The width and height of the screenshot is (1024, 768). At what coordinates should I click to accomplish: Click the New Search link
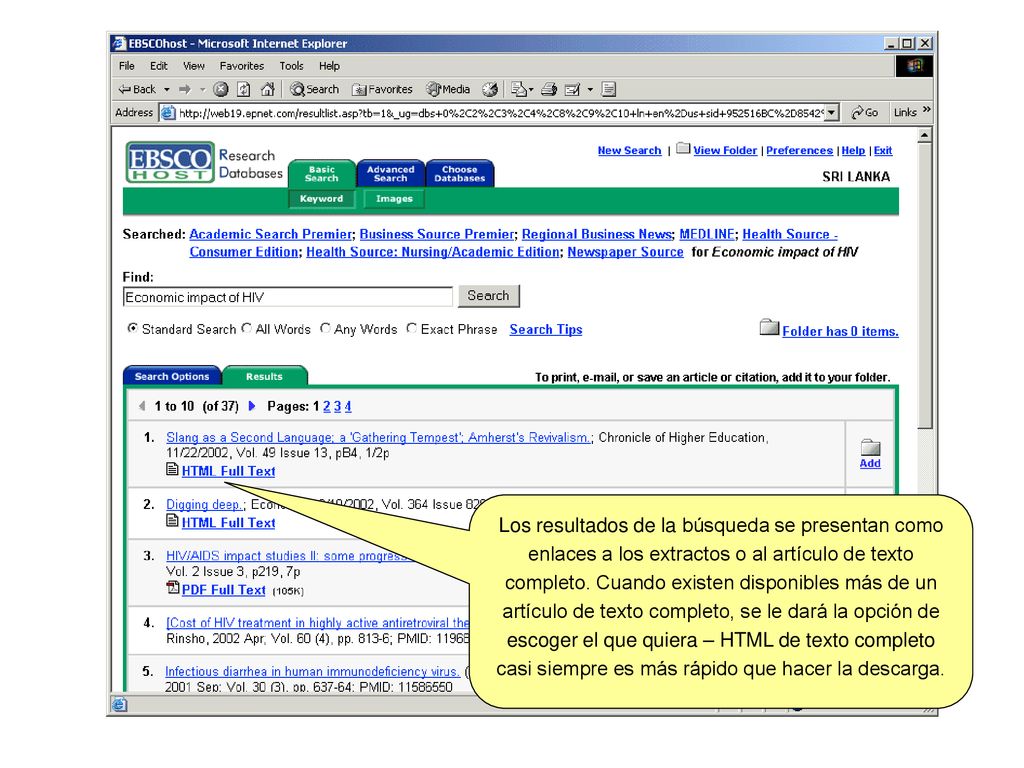[630, 150]
